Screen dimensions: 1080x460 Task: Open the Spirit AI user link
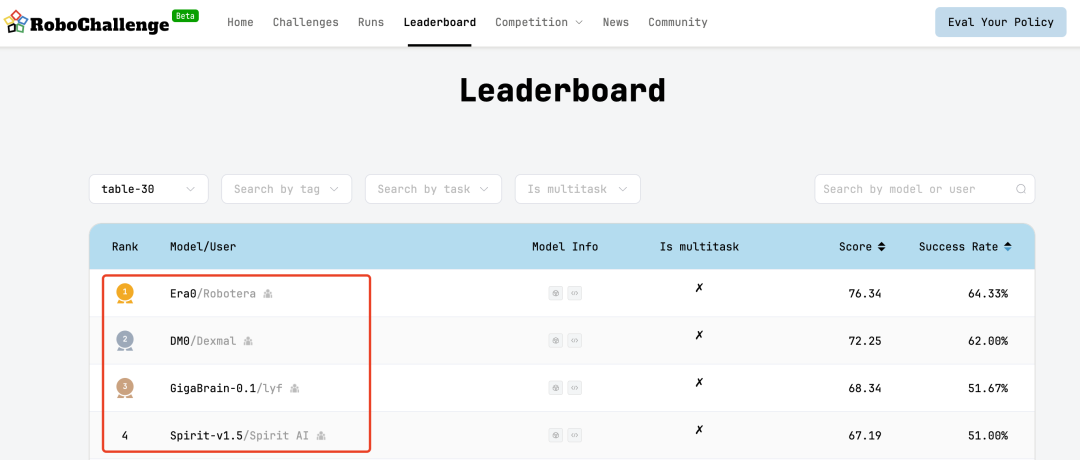[278, 435]
